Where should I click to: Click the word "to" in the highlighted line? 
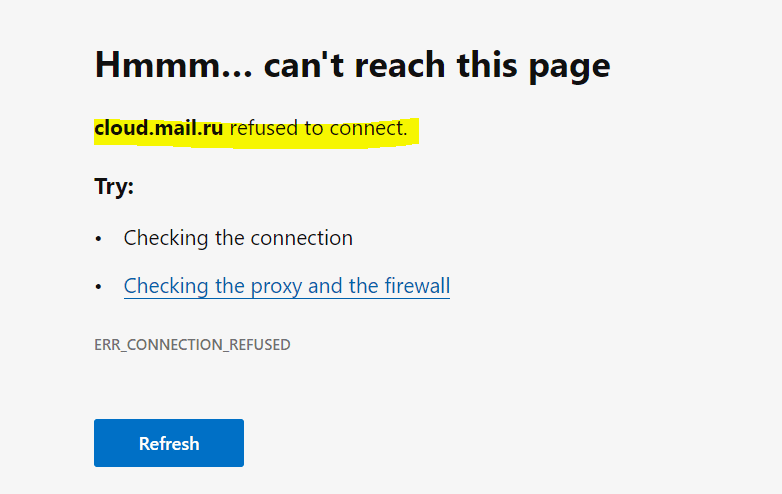pyautogui.click(x=314, y=128)
